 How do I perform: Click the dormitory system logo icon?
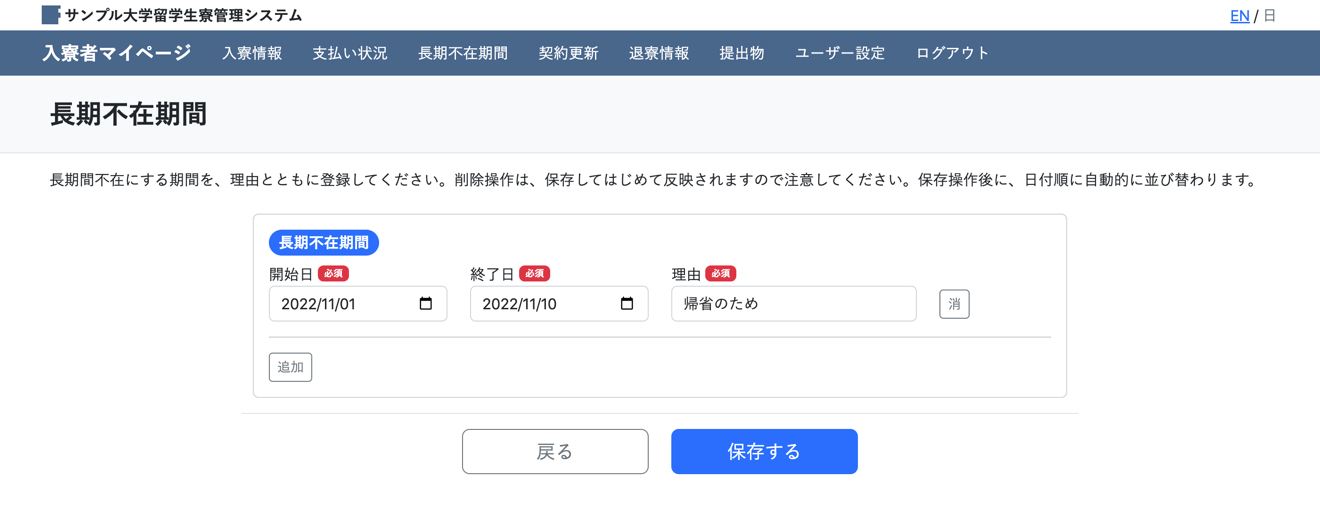point(51,15)
